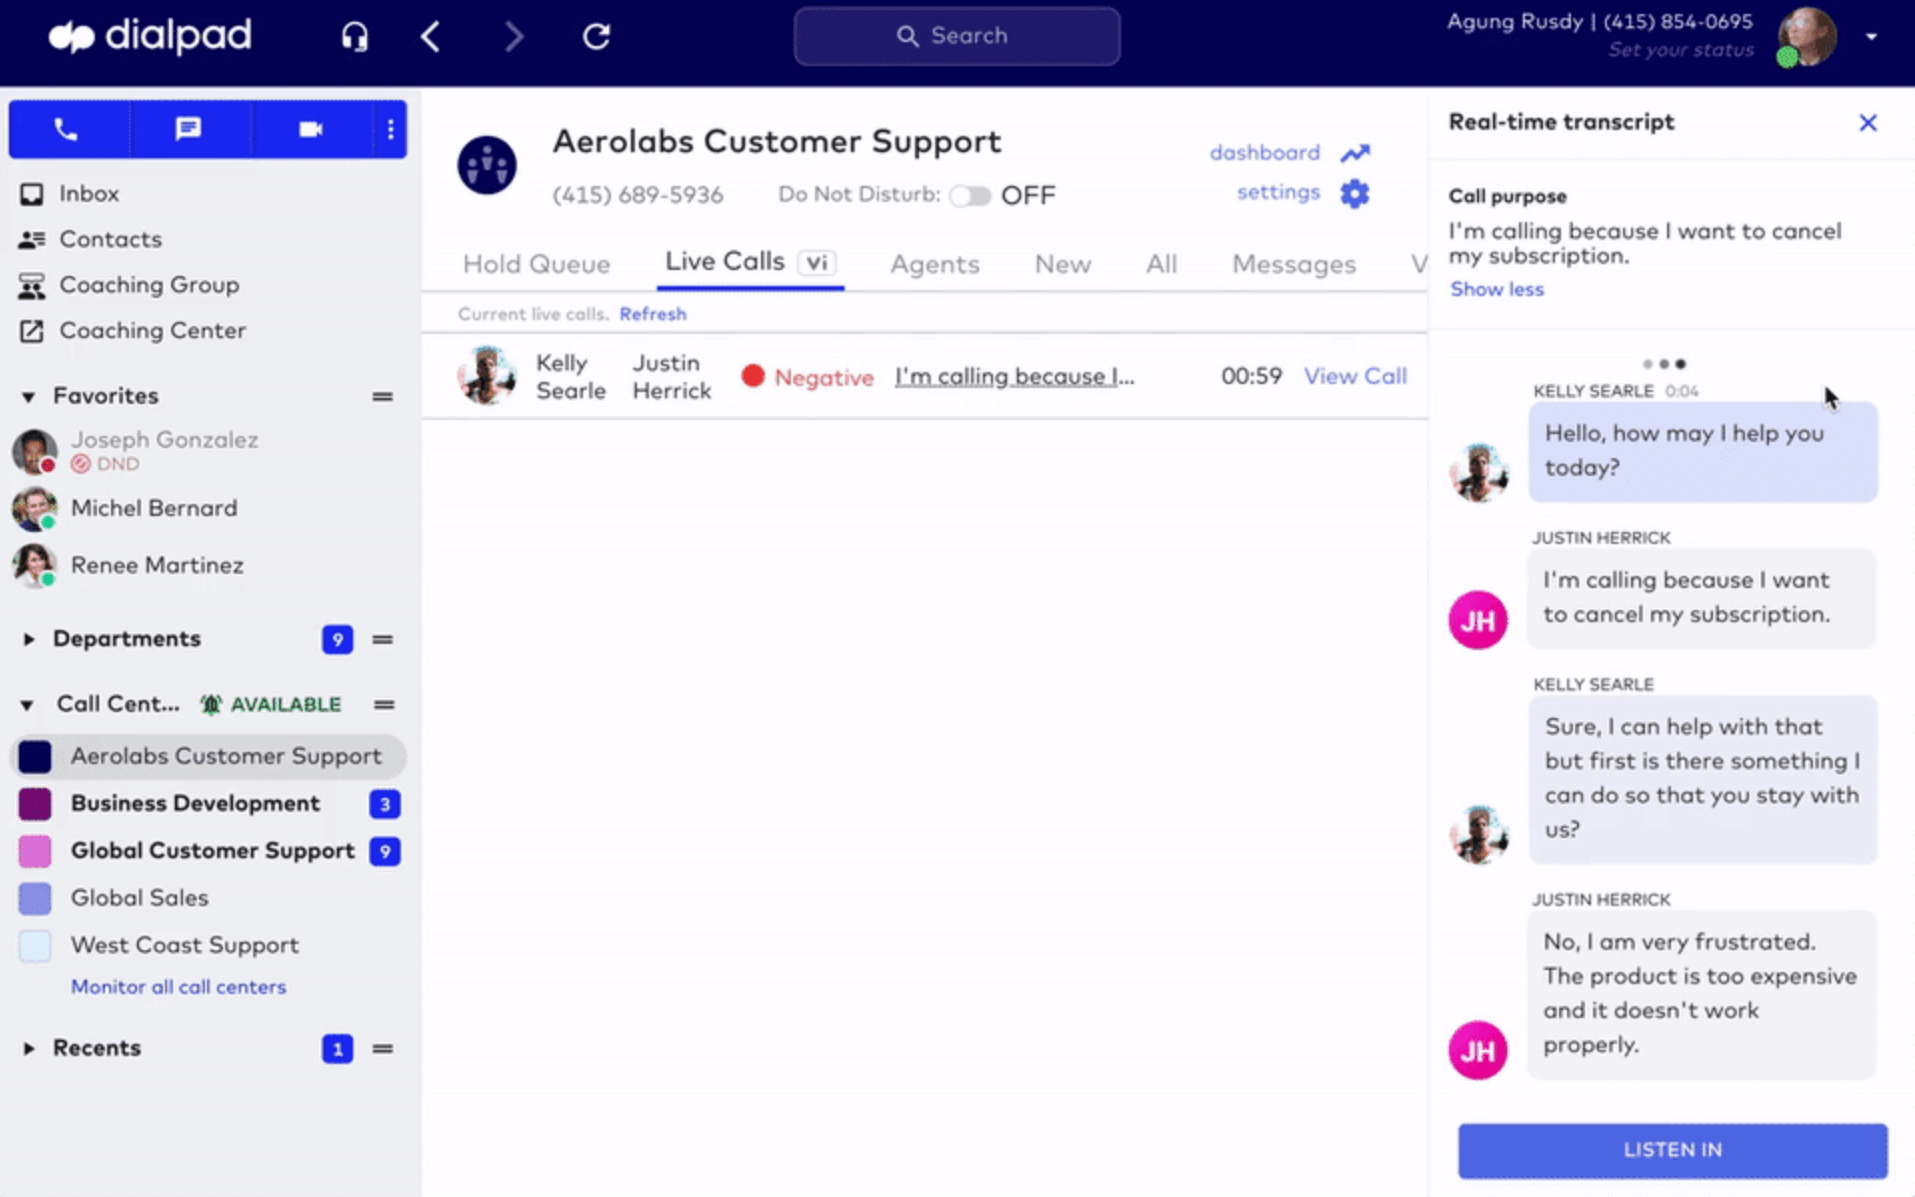Open the New tab
This screenshot has height=1197, width=1915.
1062,264
